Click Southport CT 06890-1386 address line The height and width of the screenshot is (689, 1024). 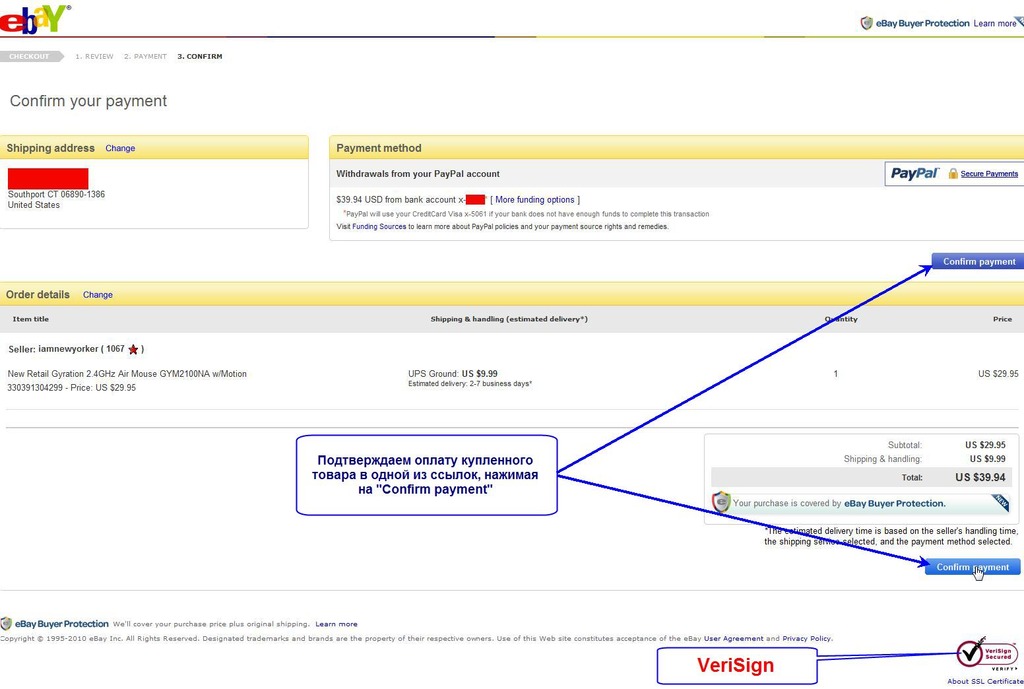tap(56, 194)
